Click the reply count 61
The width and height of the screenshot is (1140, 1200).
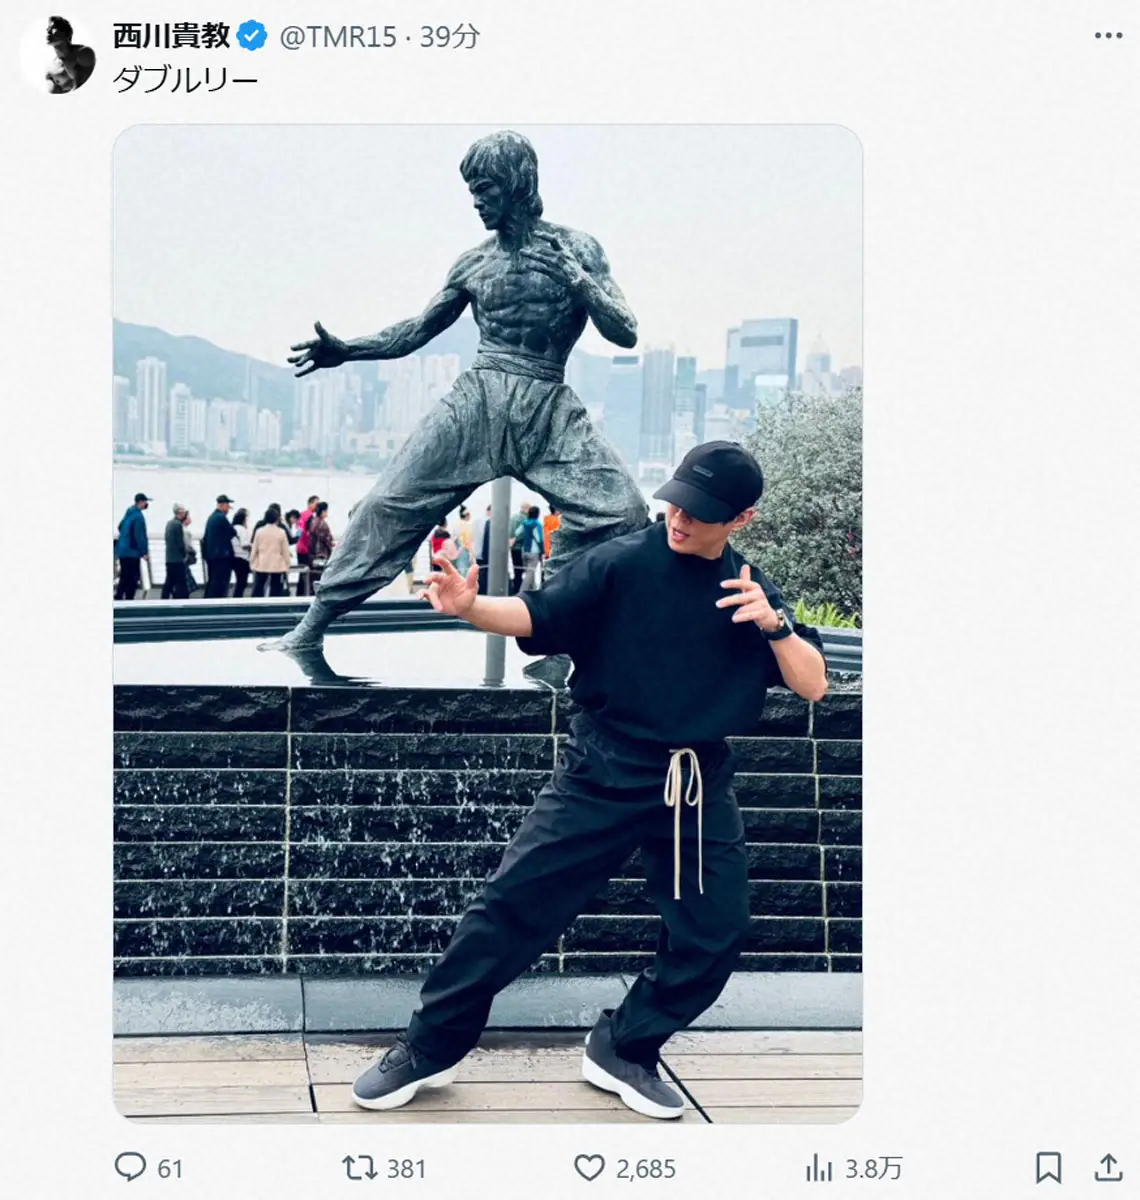(x=170, y=1168)
